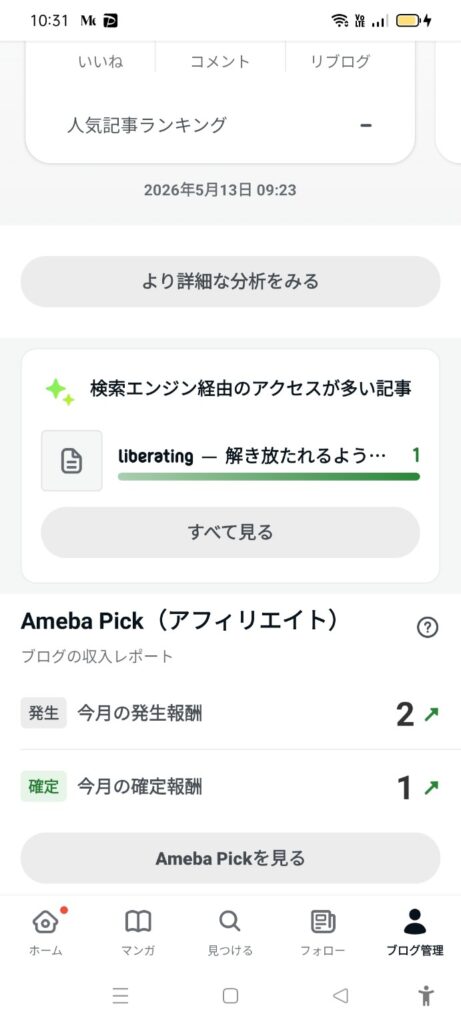Image resolution: width=461 pixels, height=1024 pixels.
Task: Open the Follow news icon
Action: (x=323, y=922)
